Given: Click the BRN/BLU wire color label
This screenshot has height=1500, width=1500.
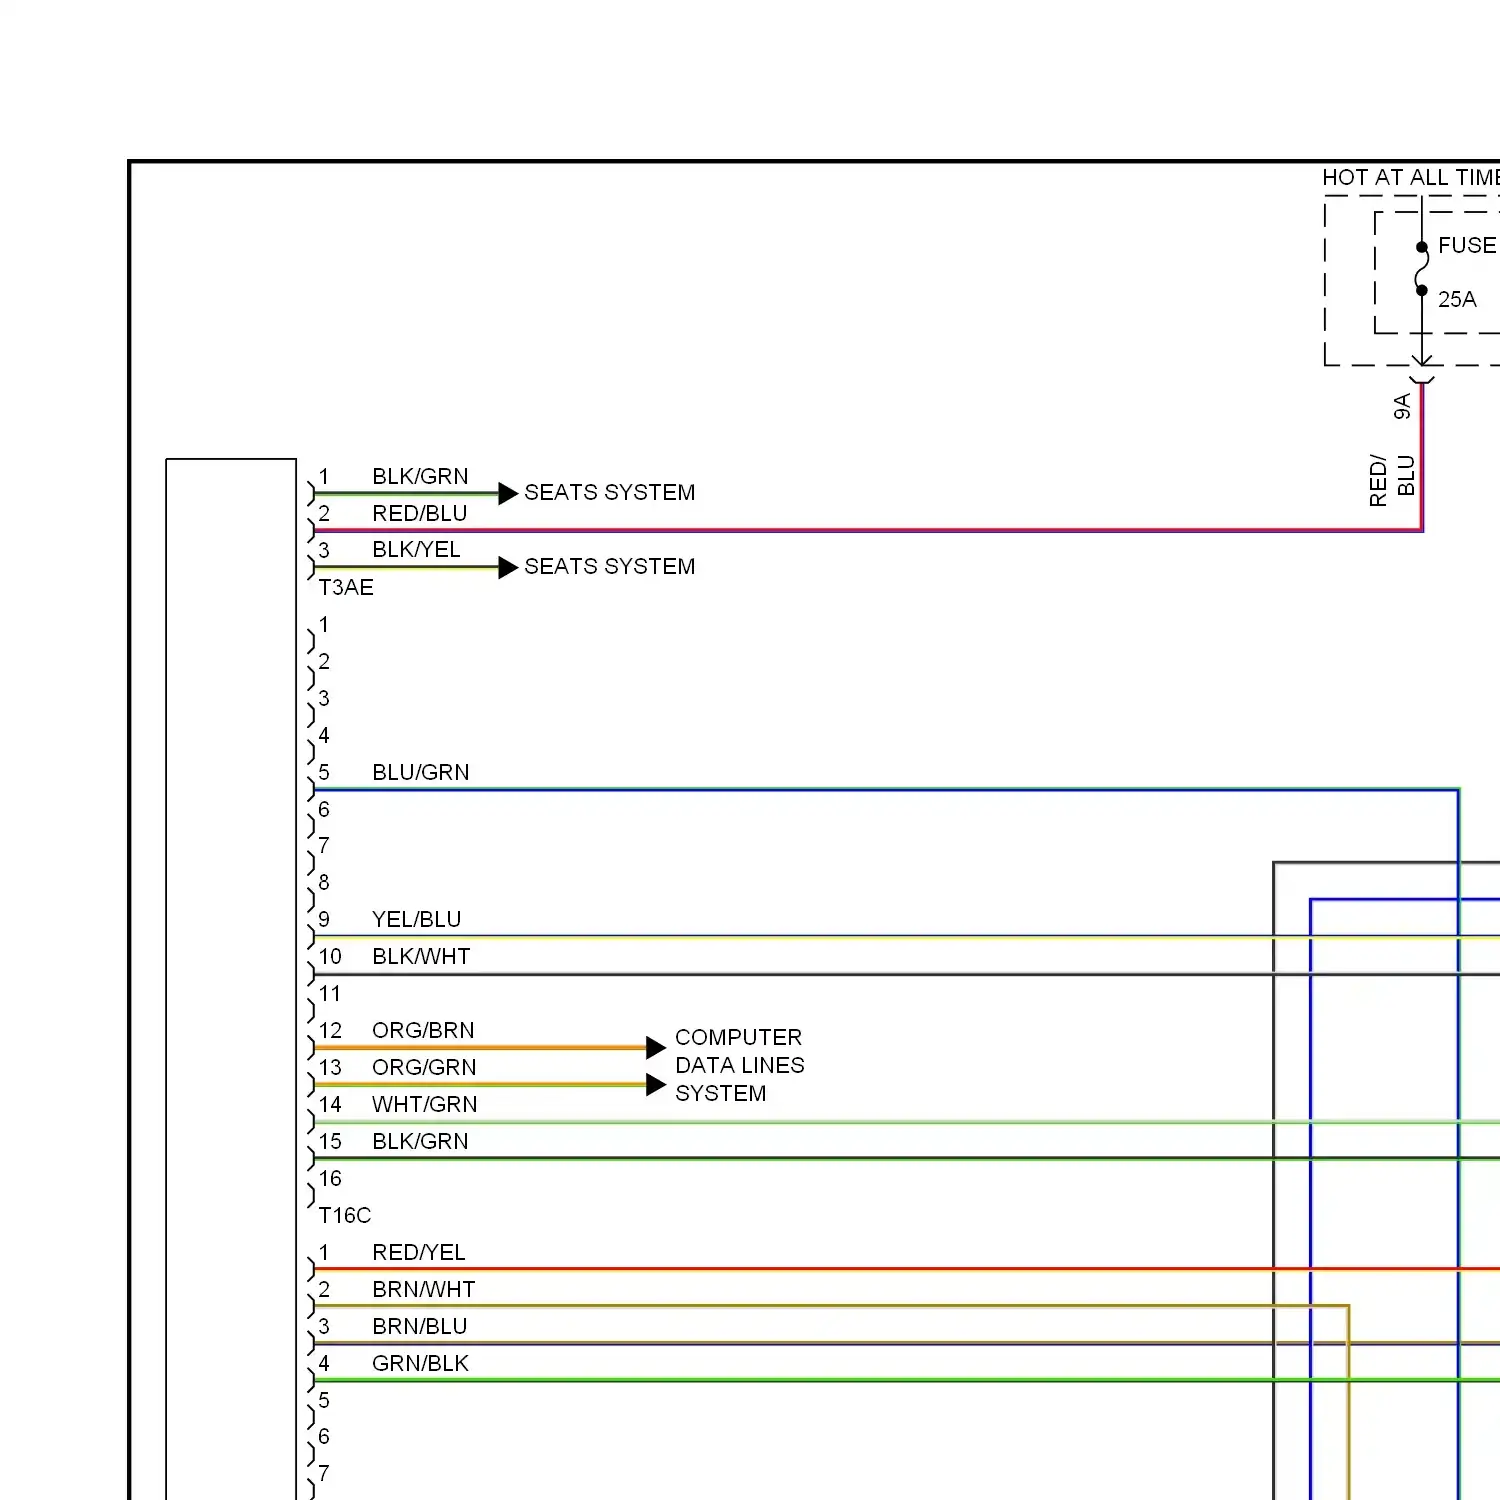Looking at the screenshot, I should (x=420, y=1326).
